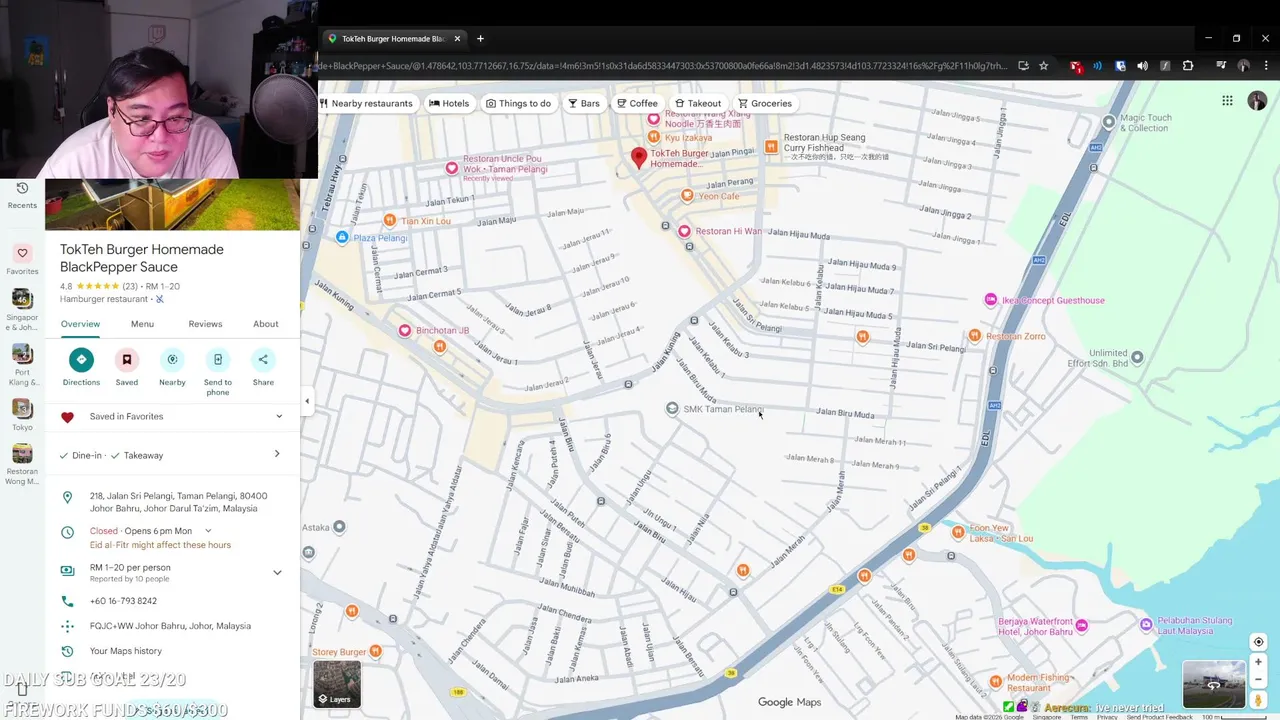This screenshot has height=720, width=1280.
Task: Click the Bars chip
Action: tap(584, 103)
